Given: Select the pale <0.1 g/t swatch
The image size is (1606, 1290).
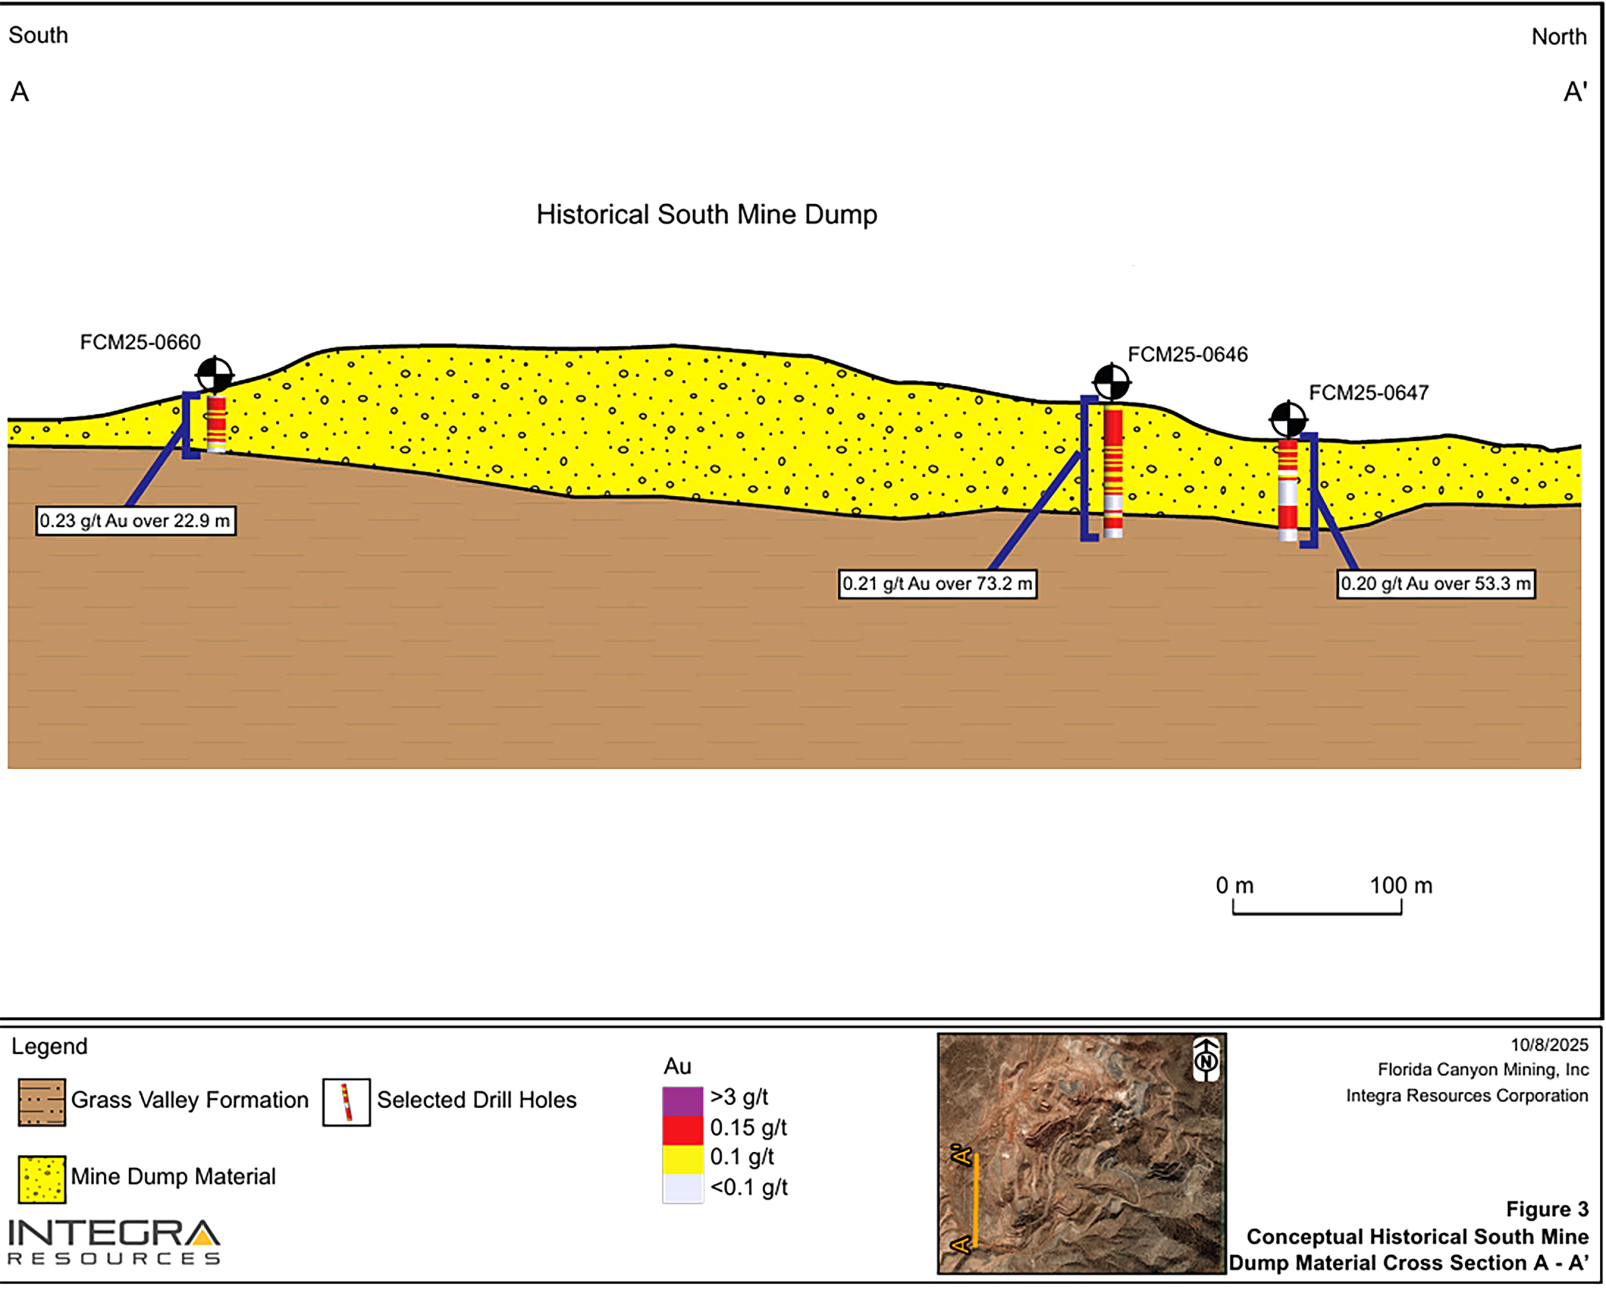Looking at the screenshot, I should point(682,1188).
